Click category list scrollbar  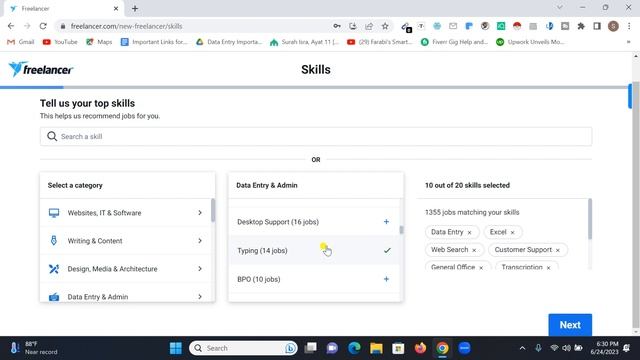213,210
